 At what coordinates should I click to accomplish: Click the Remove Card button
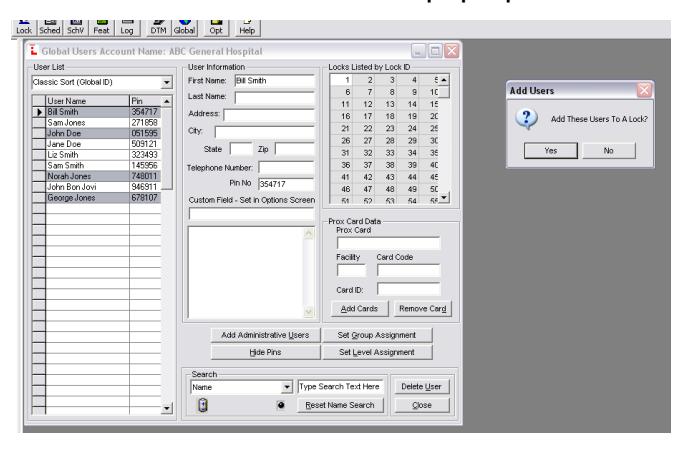422,309
